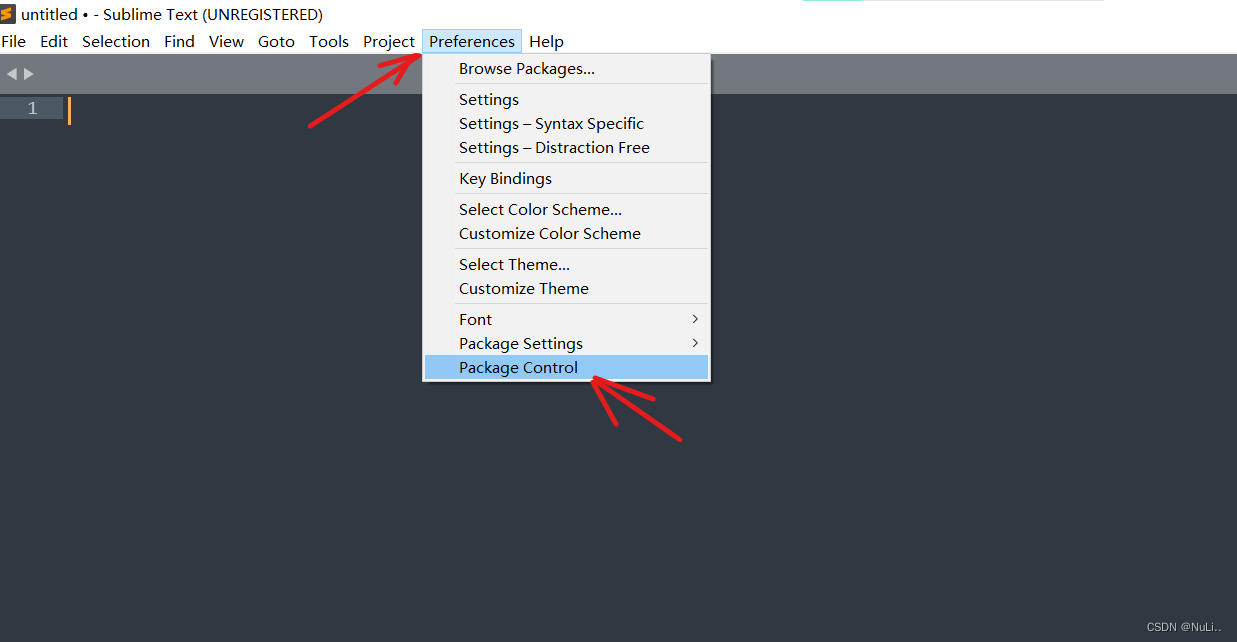
Task: Choose Settings – Syntax Specific
Action: click(551, 123)
